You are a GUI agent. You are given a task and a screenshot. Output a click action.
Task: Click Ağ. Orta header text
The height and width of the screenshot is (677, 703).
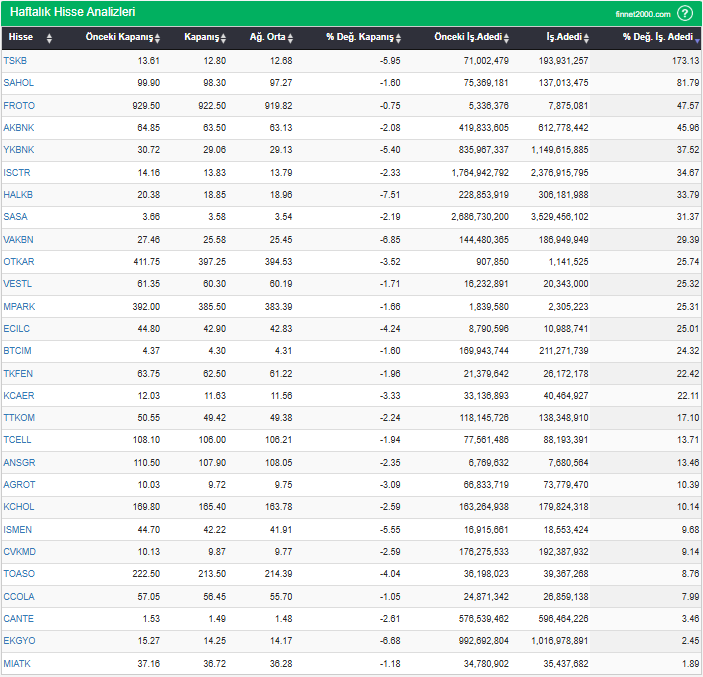coord(267,37)
